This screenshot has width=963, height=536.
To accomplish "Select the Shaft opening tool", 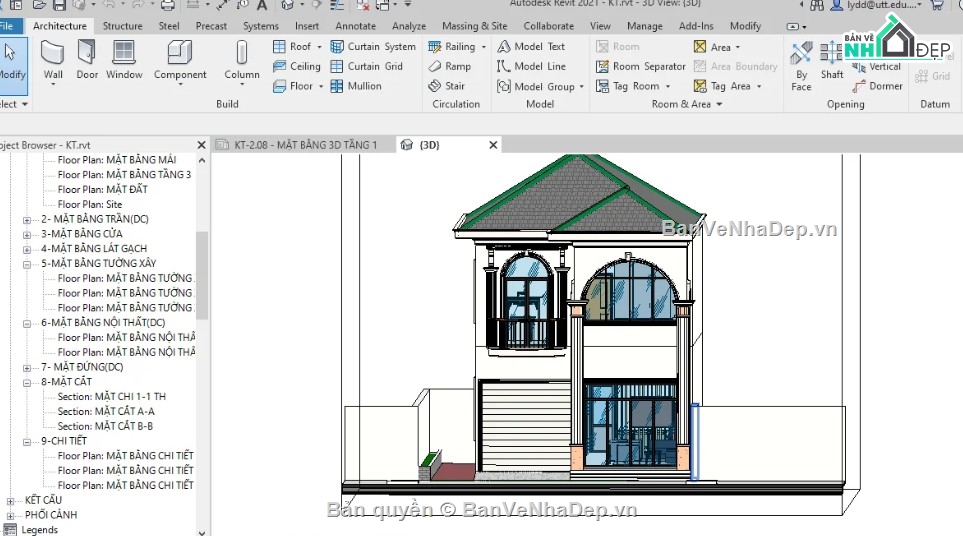I will click(x=832, y=61).
